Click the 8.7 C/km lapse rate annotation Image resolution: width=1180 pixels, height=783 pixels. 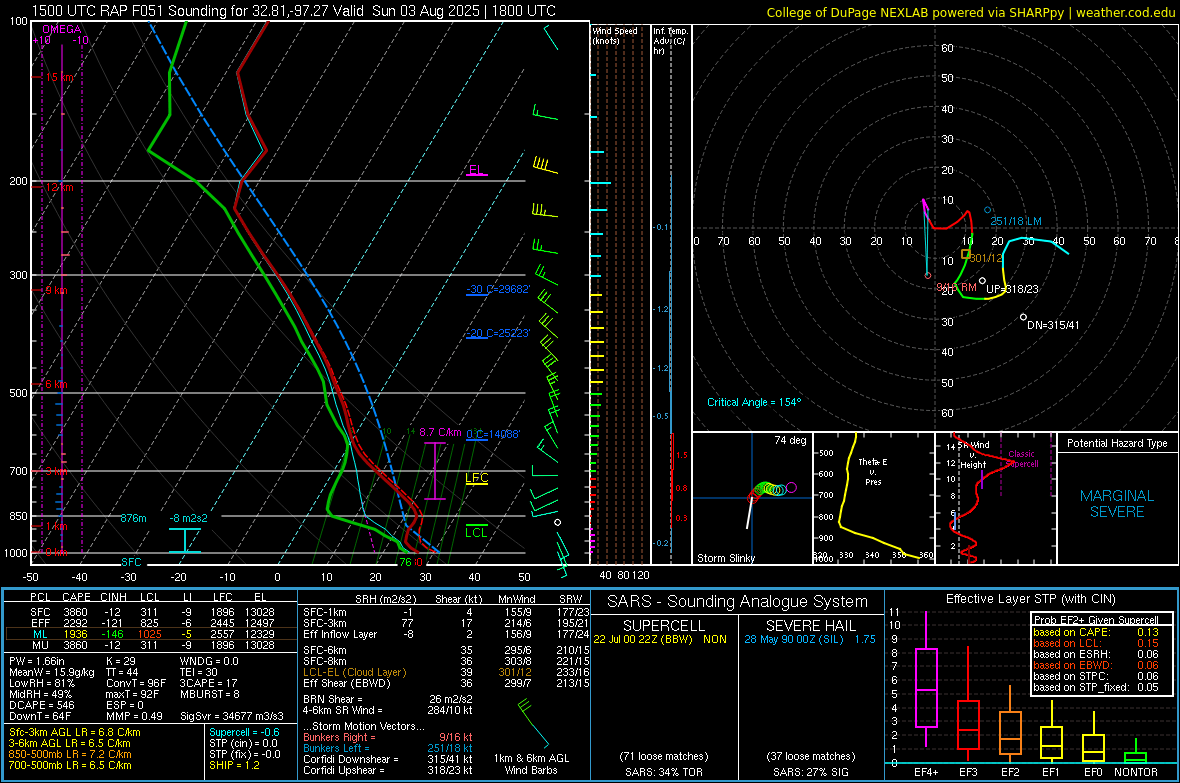[x=440, y=432]
